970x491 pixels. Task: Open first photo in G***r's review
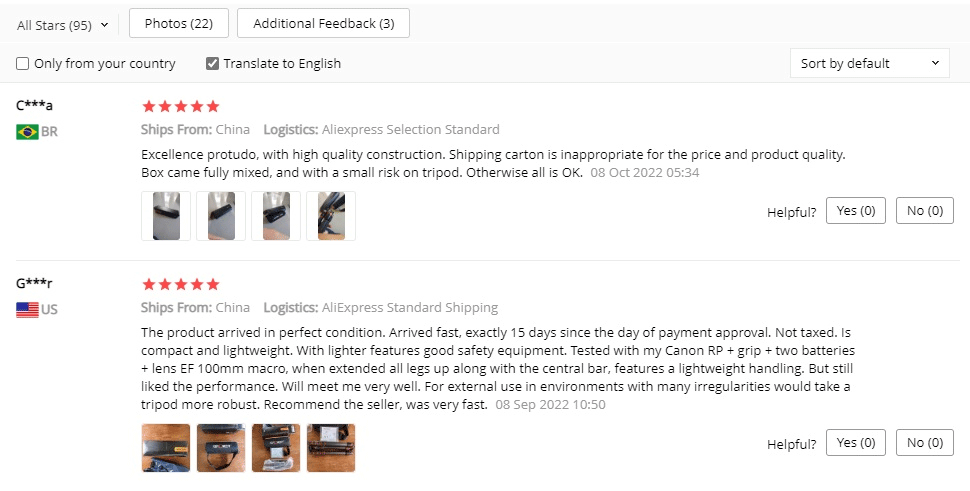pos(166,447)
